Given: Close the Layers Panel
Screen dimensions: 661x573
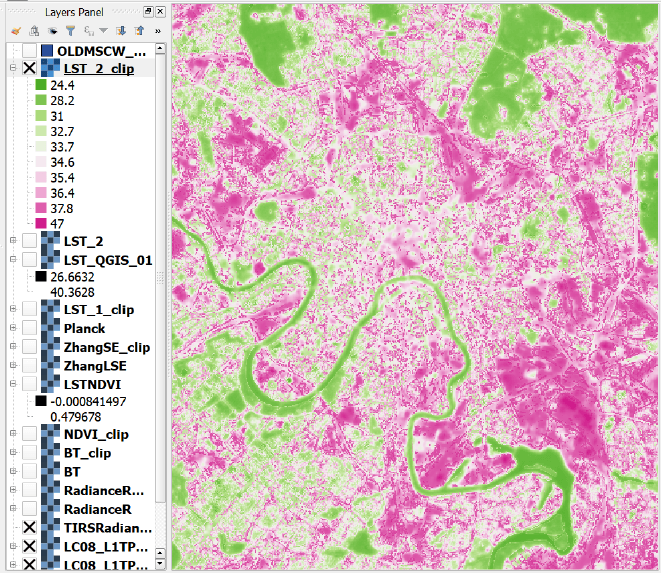Looking at the screenshot, I should [x=160, y=11].
